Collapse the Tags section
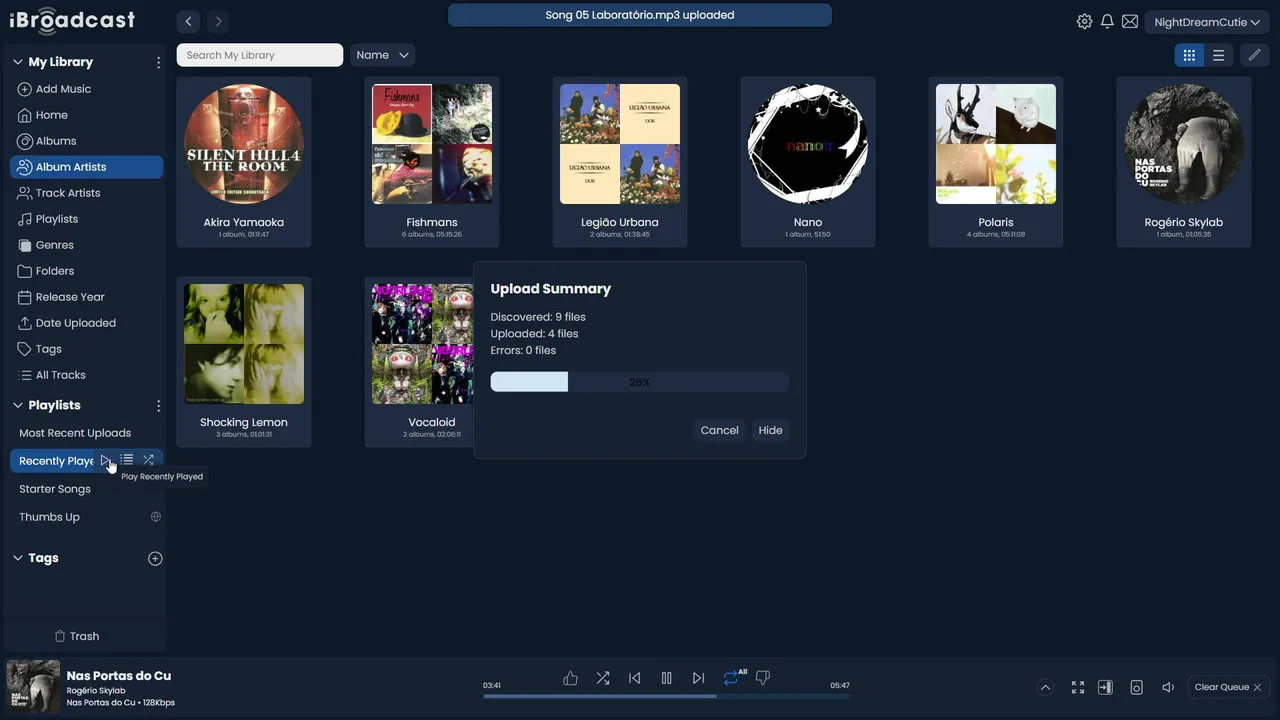1280x720 pixels. (x=18, y=558)
